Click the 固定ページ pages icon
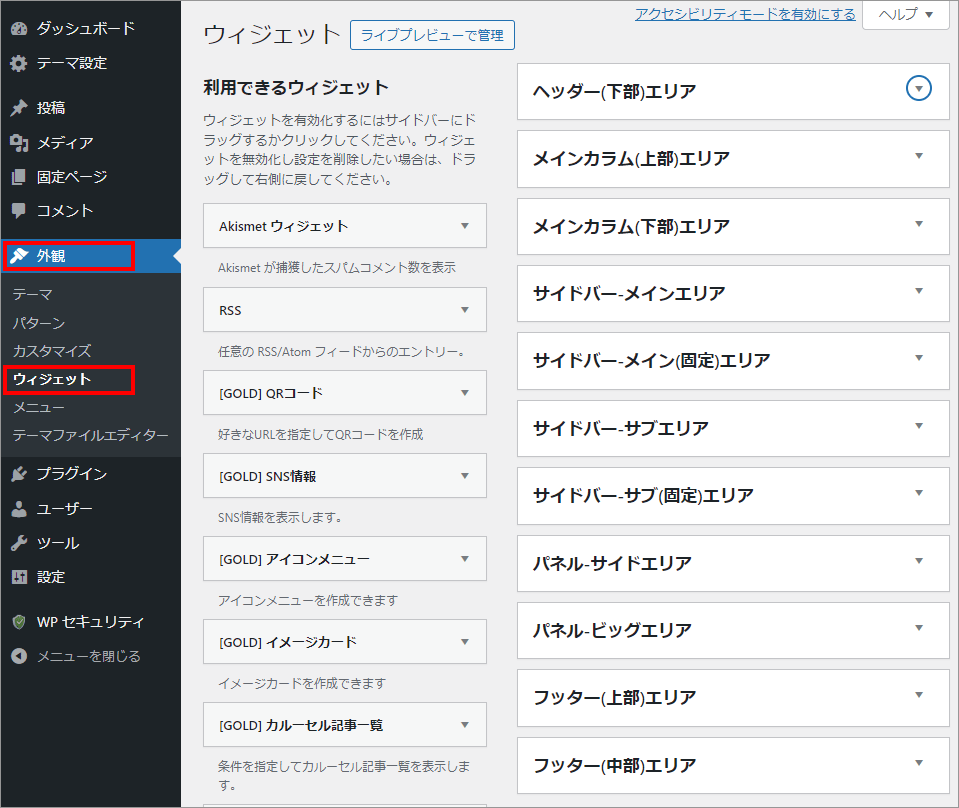The width and height of the screenshot is (959, 808). coord(19,177)
